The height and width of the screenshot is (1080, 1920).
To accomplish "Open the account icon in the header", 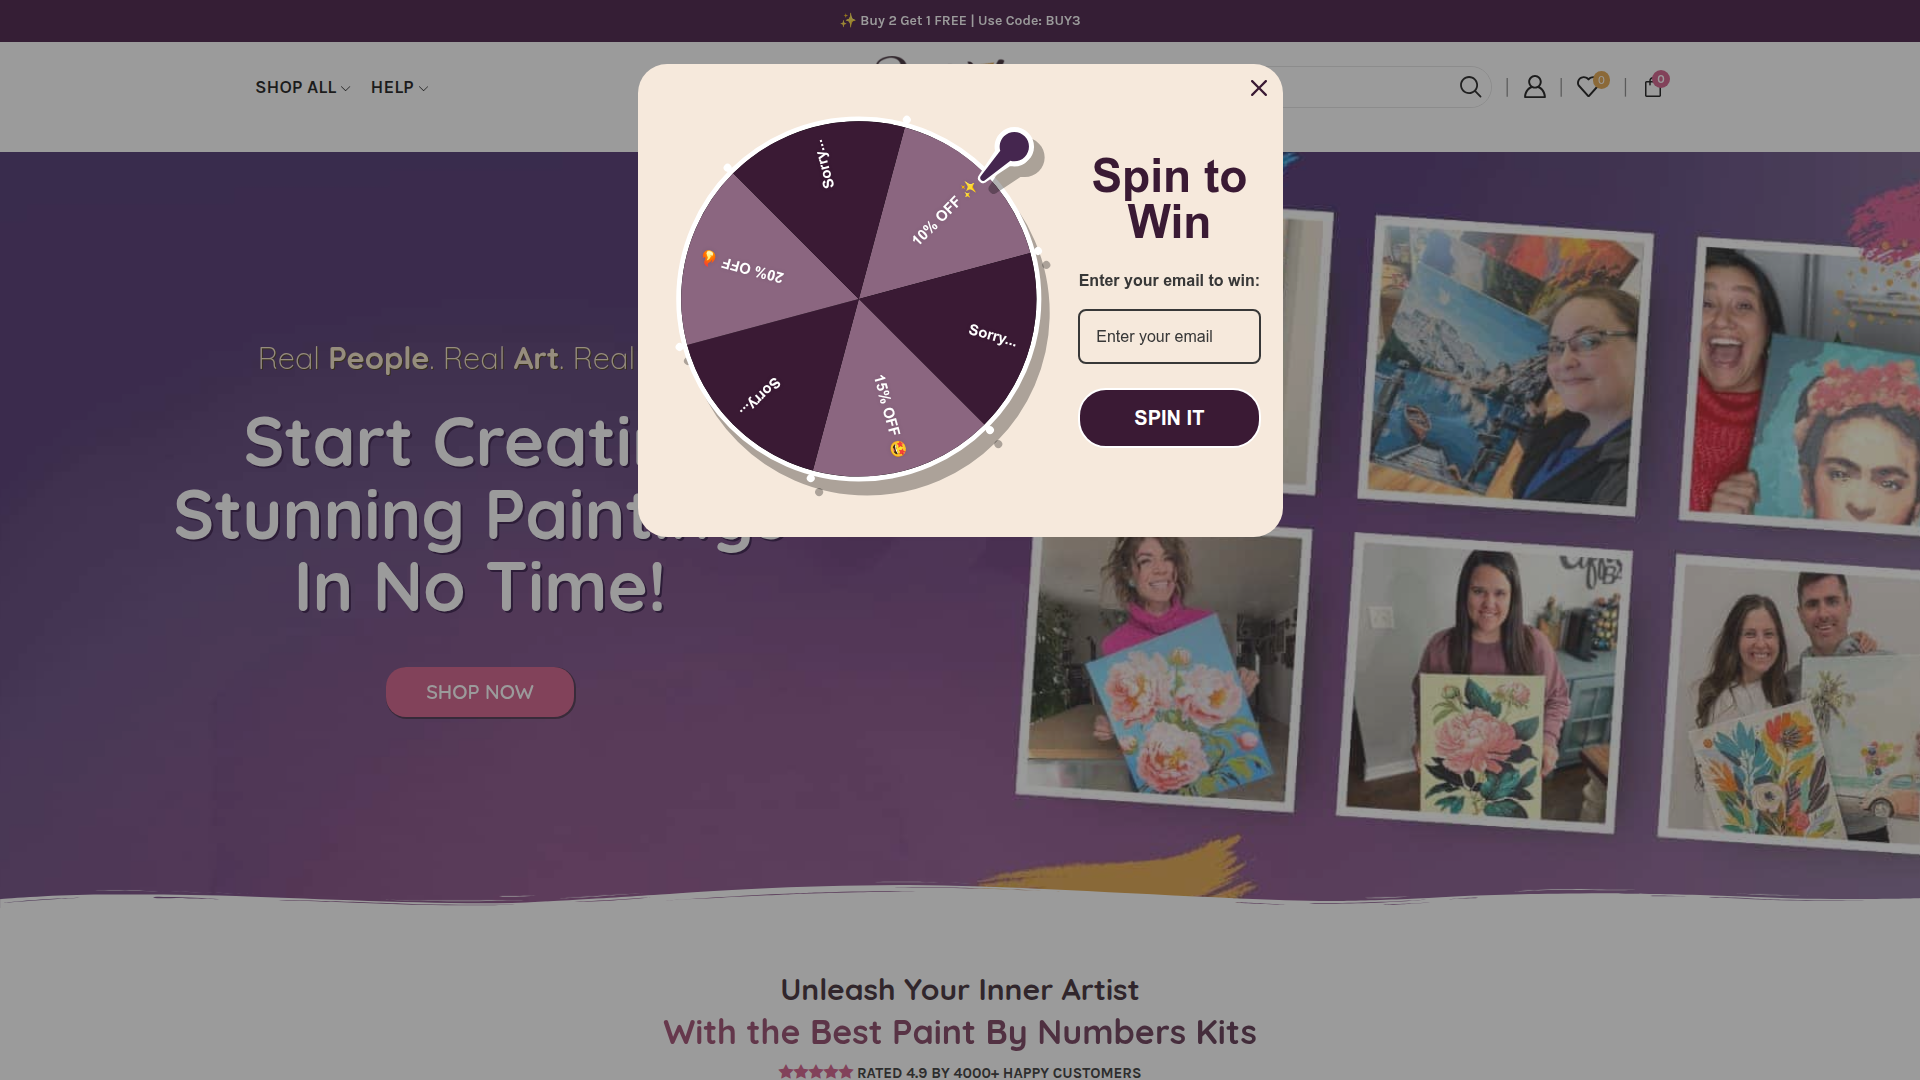I will (1534, 87).
